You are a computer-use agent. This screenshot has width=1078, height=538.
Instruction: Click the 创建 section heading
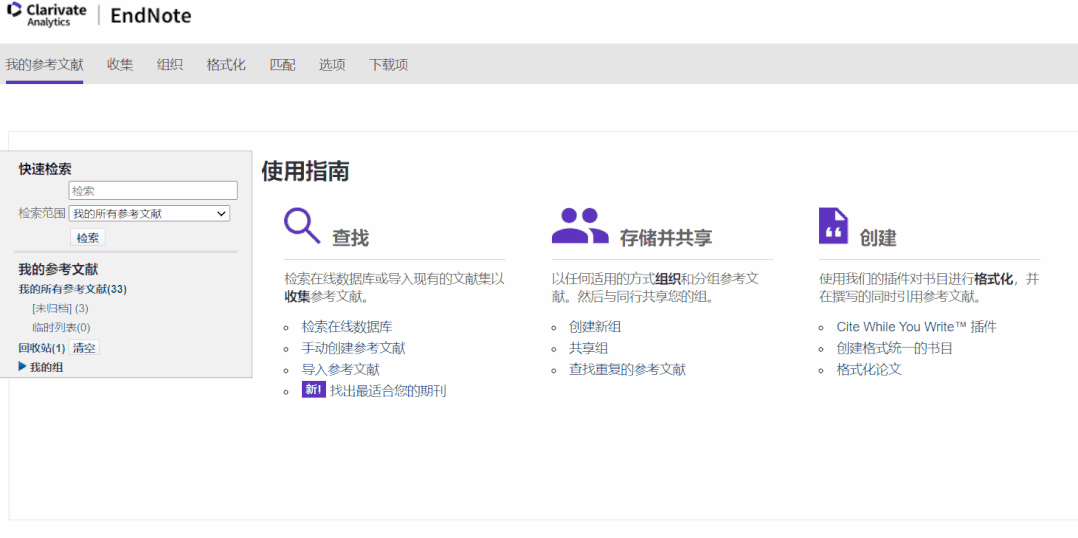(x=878, y=238)
